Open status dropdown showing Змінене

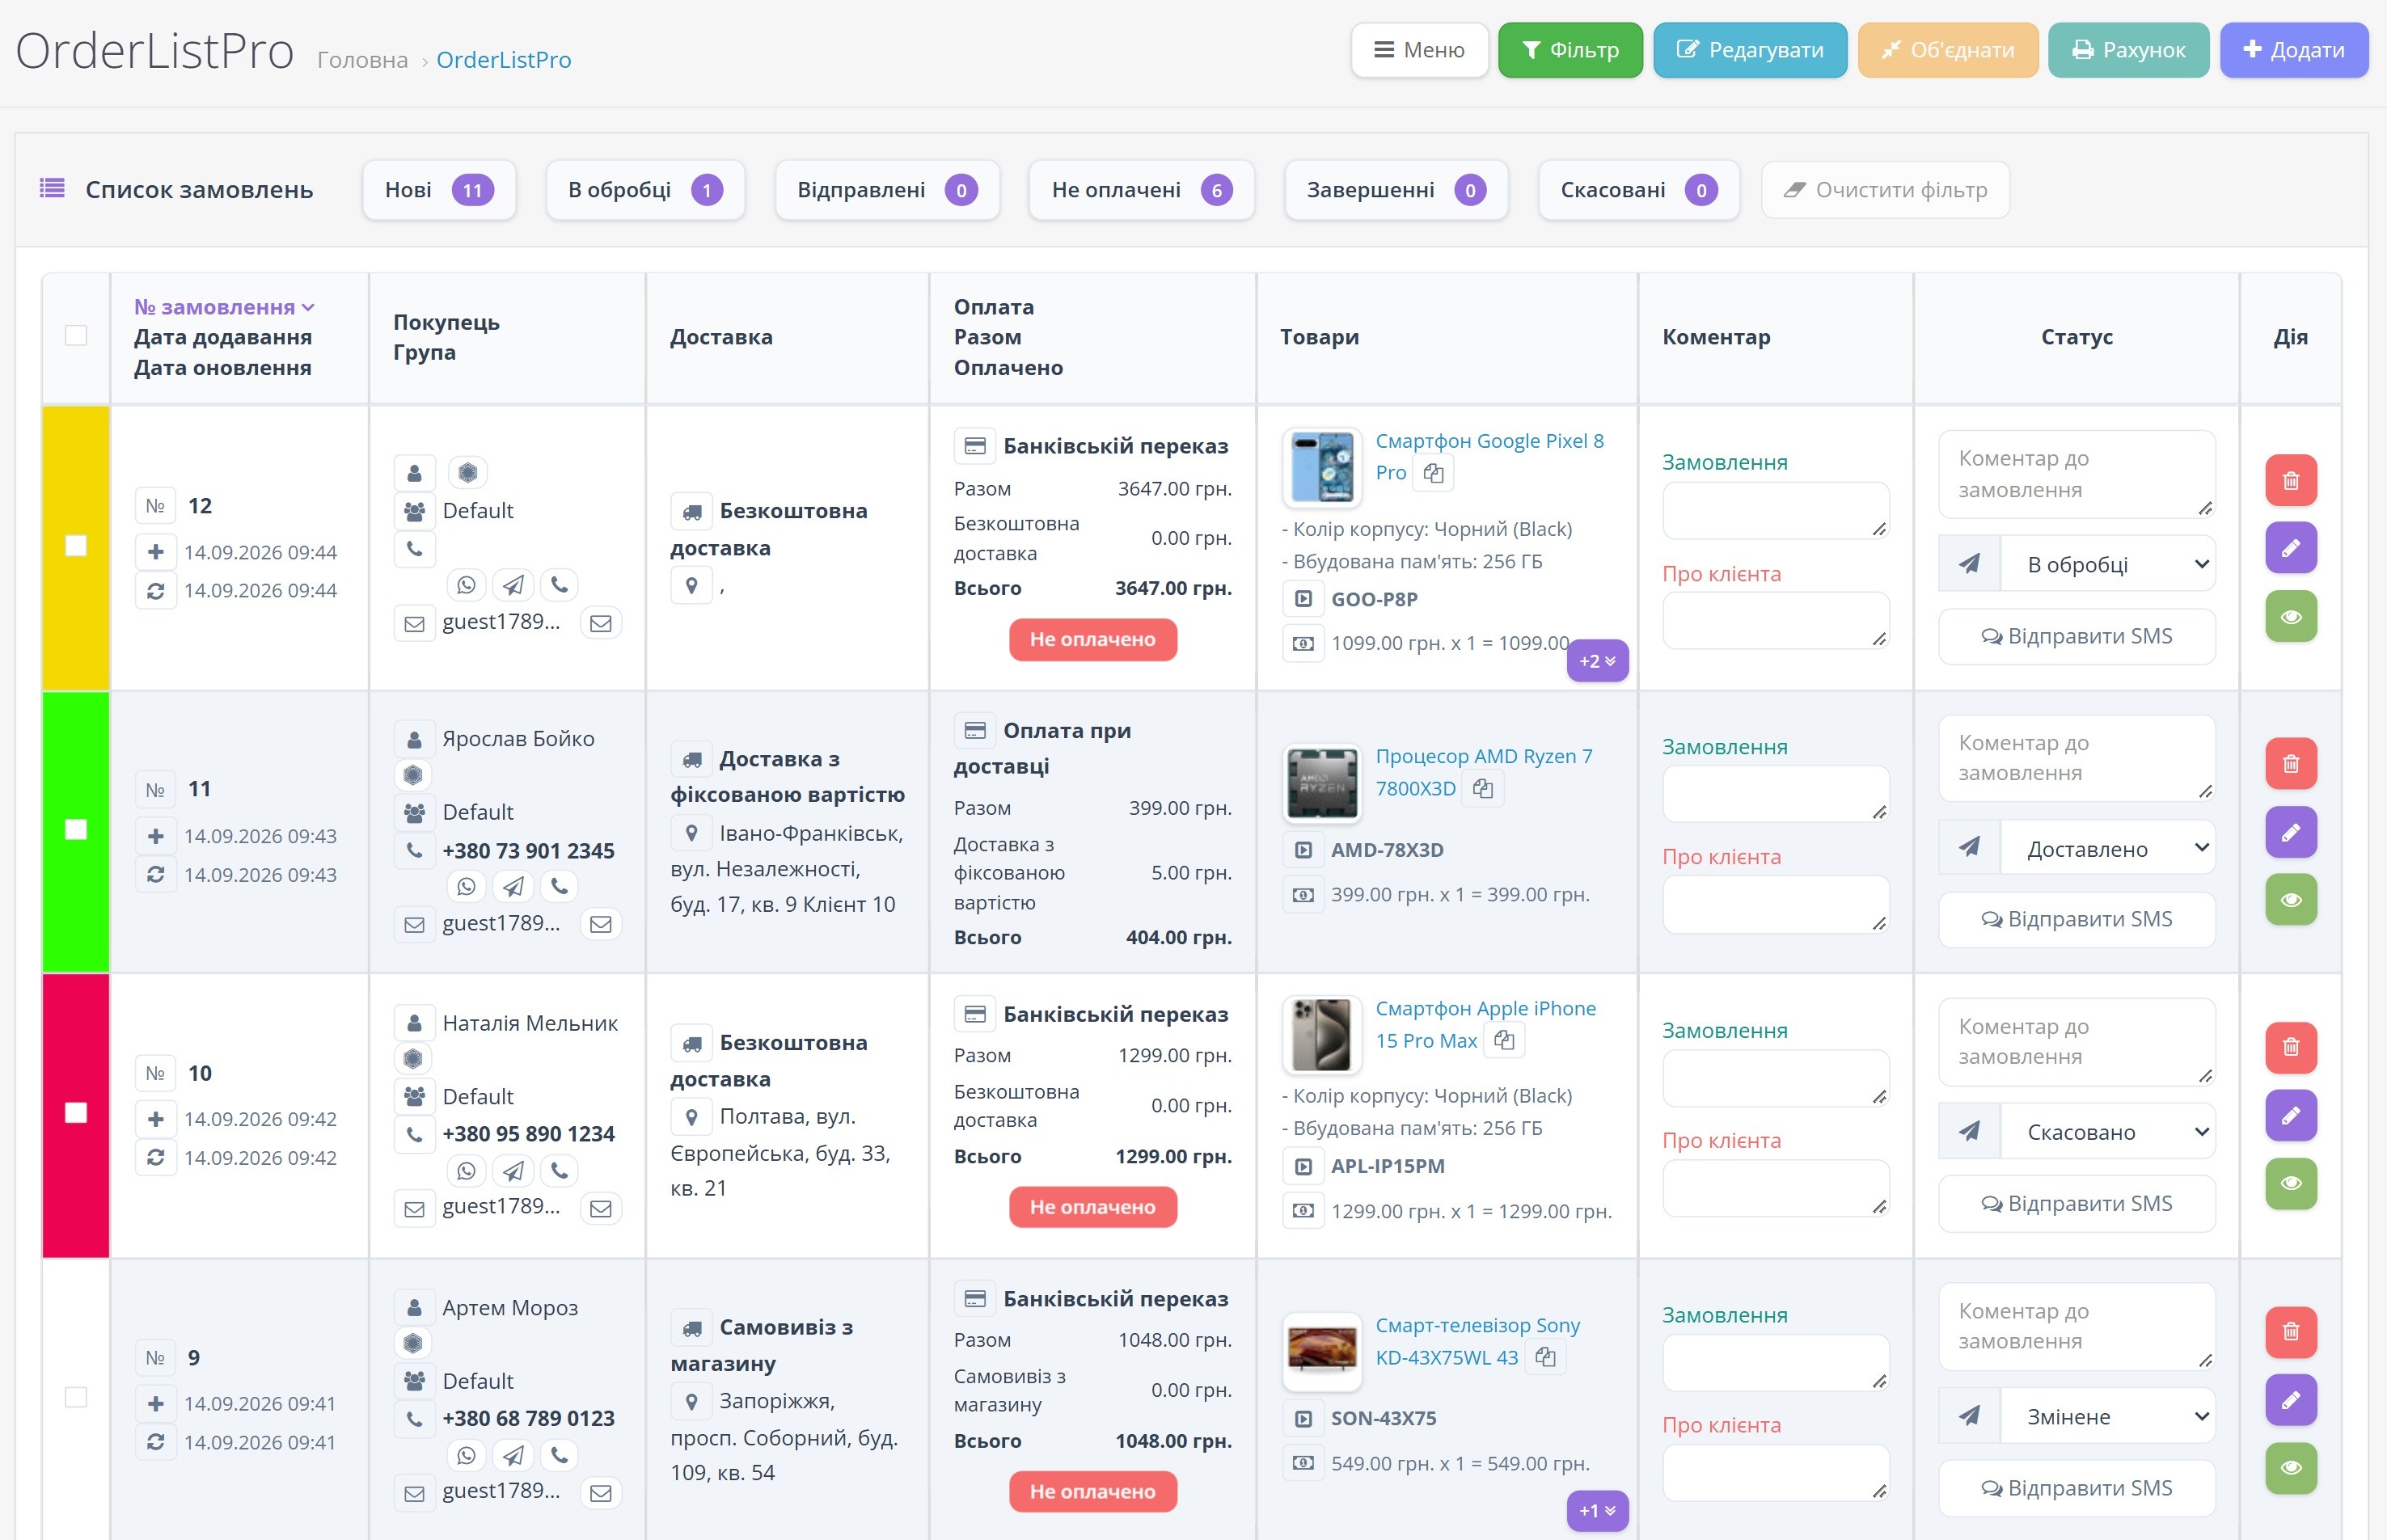(2107, 1416)
